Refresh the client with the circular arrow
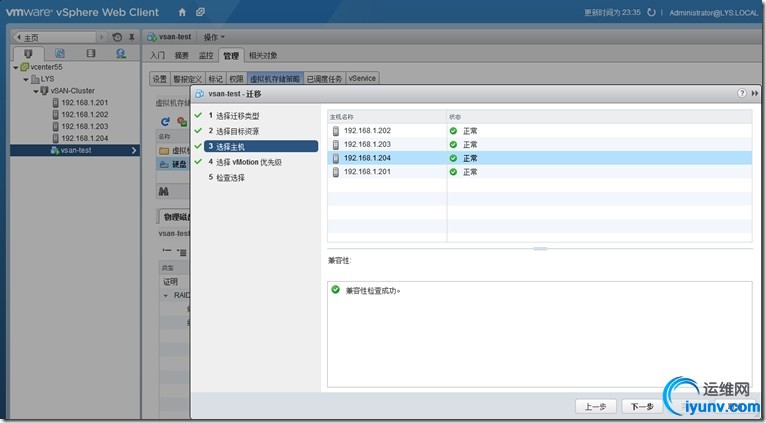This screenshot has height=423, width=766. point(651,12)
